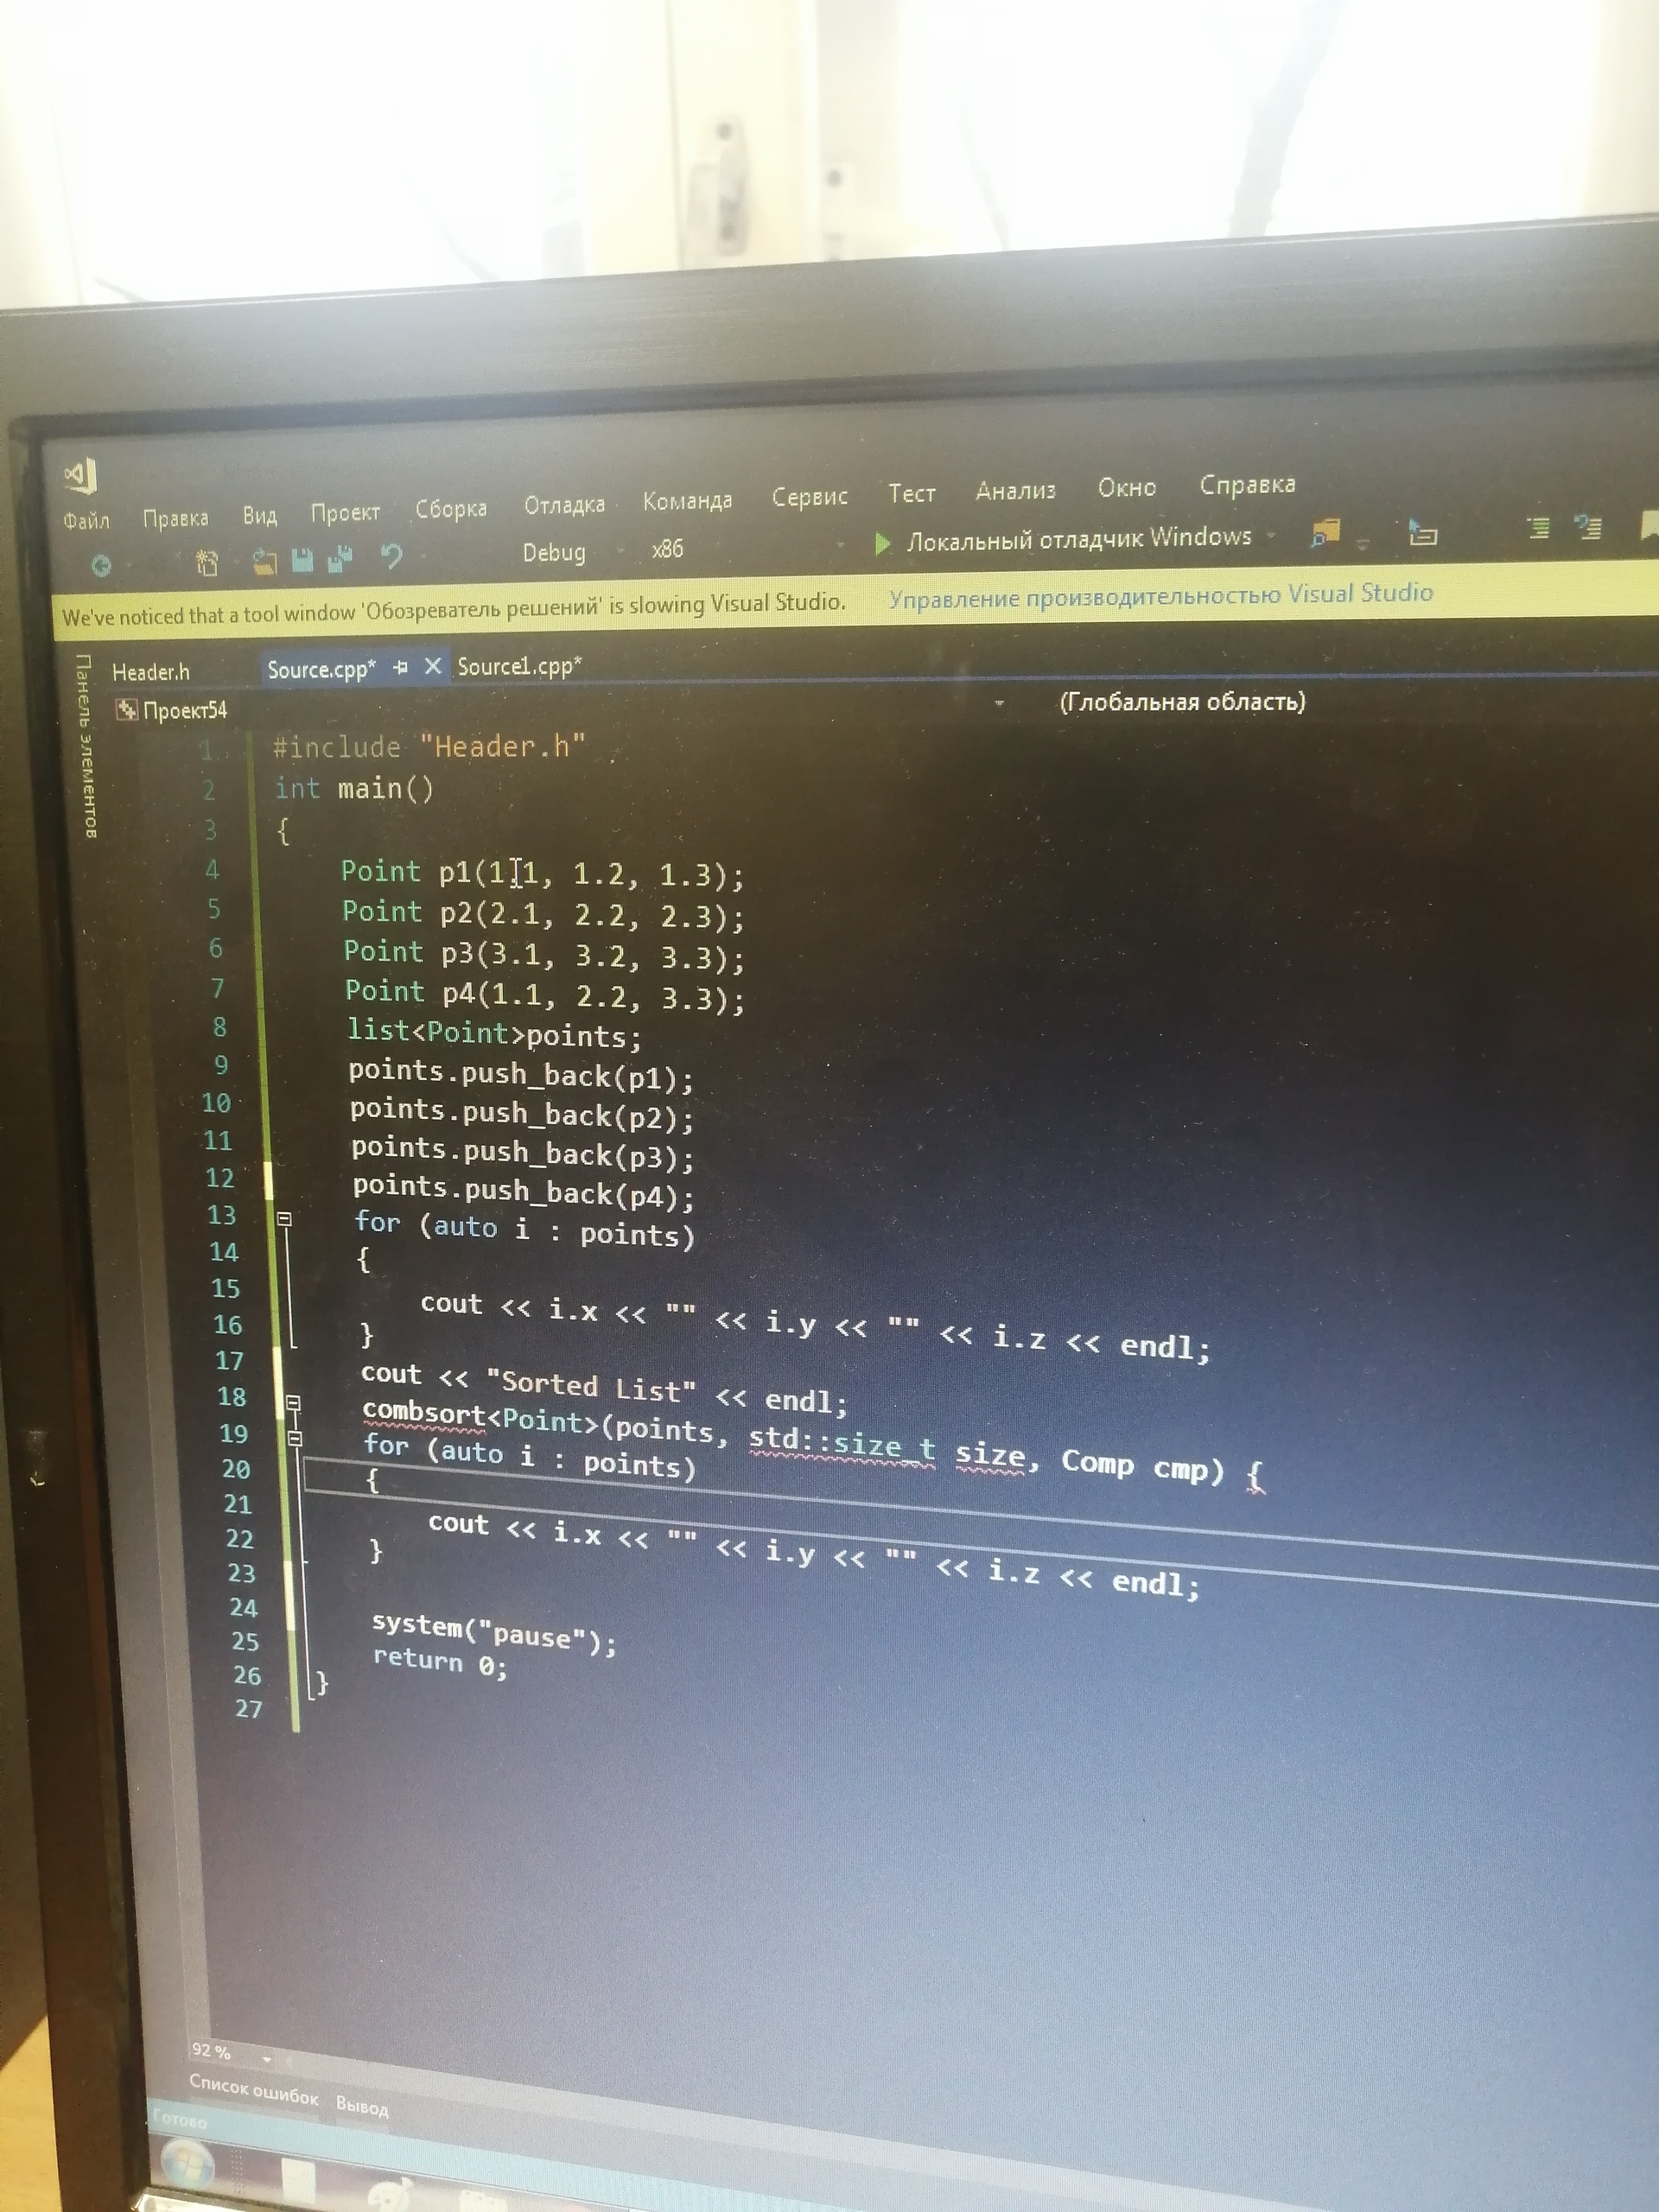Click line number 10 in the gutter

216,1103
